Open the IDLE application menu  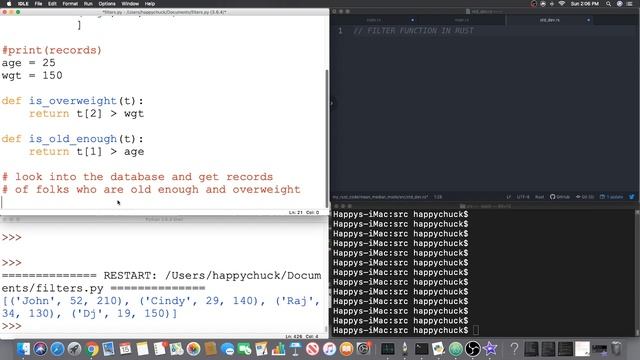[x=23, y=4]
